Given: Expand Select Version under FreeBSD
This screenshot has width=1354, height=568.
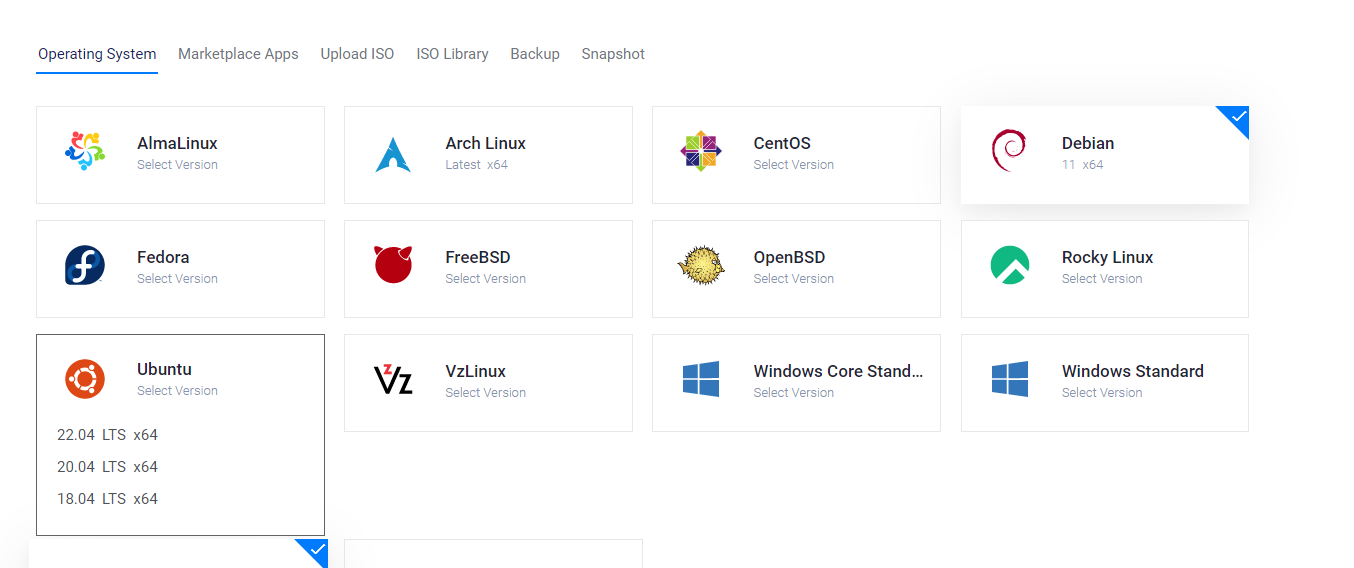Looking at the screenshot, I should click(x=486, y=279).
